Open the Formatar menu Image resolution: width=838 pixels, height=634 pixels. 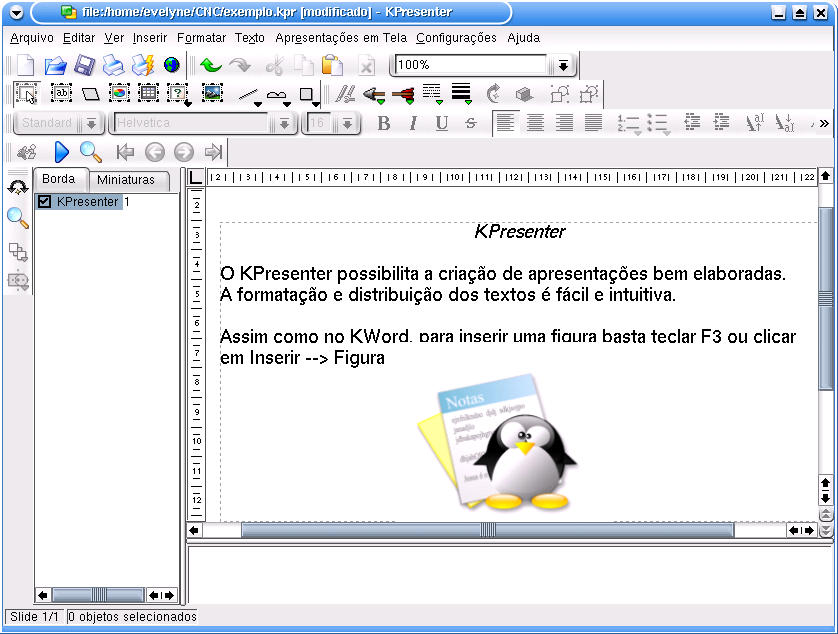[x=201, y=38]
